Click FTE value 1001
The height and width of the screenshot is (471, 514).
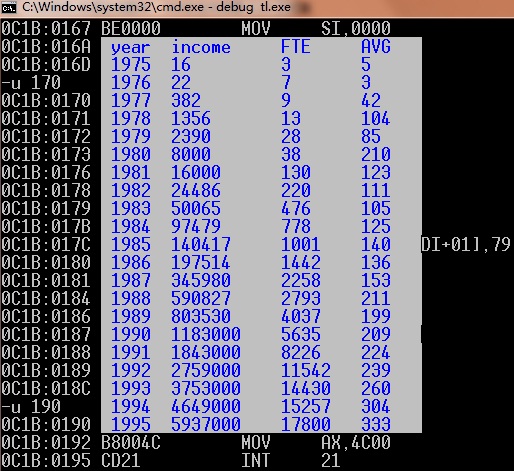click(x=301, y=244)
